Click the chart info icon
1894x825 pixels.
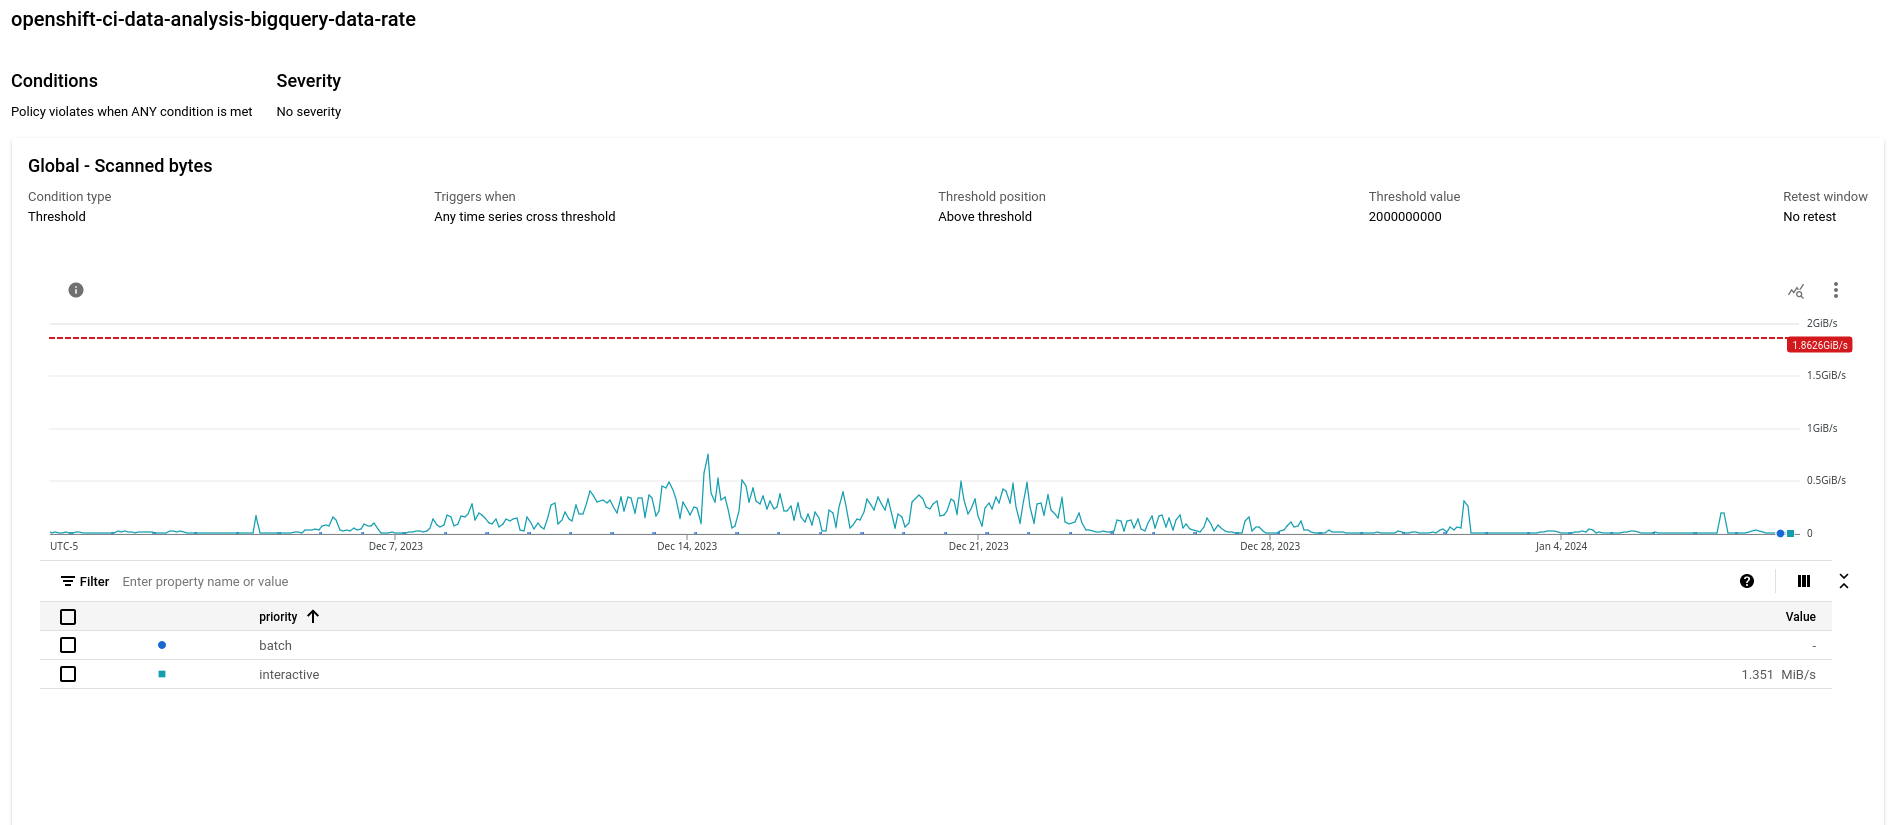[x=76, y=290]
